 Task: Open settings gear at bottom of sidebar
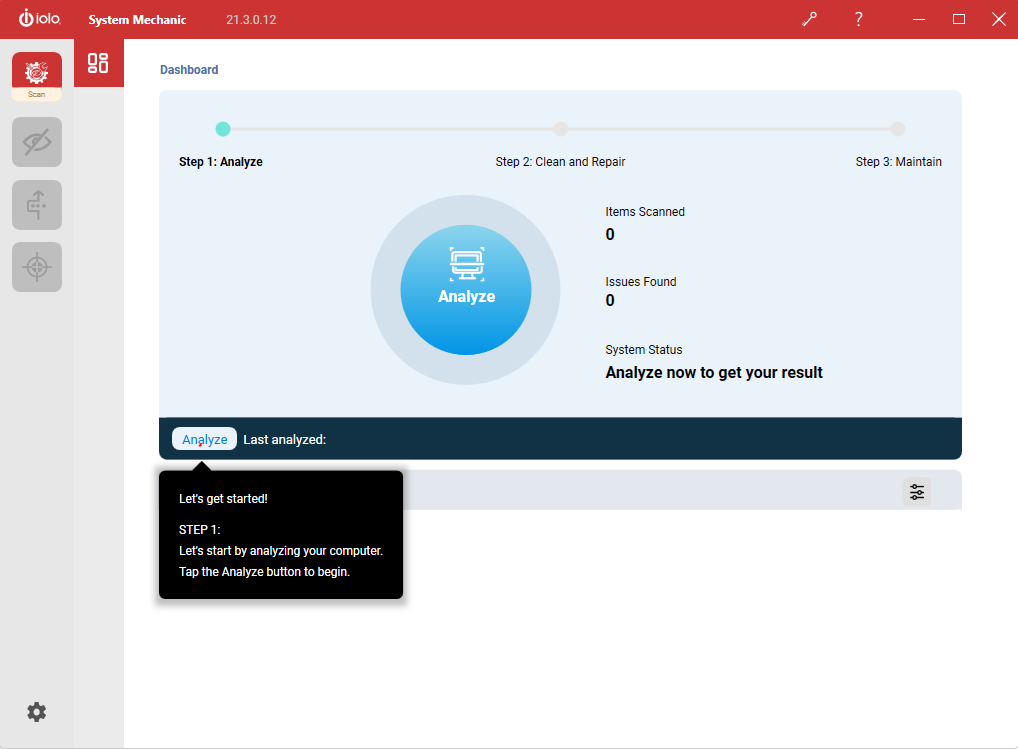point(36,712)
